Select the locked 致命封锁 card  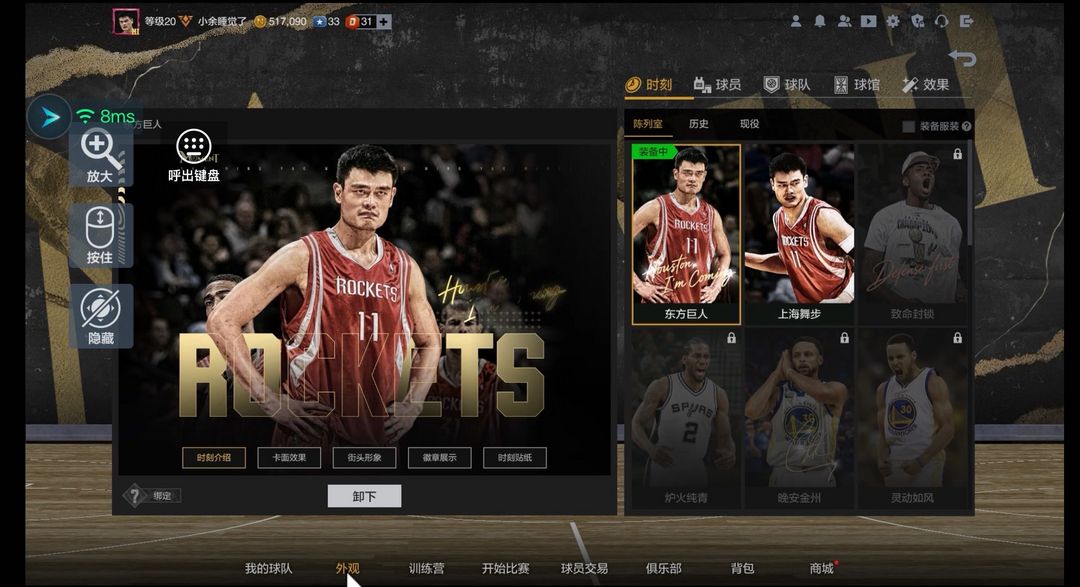[913, 234]
